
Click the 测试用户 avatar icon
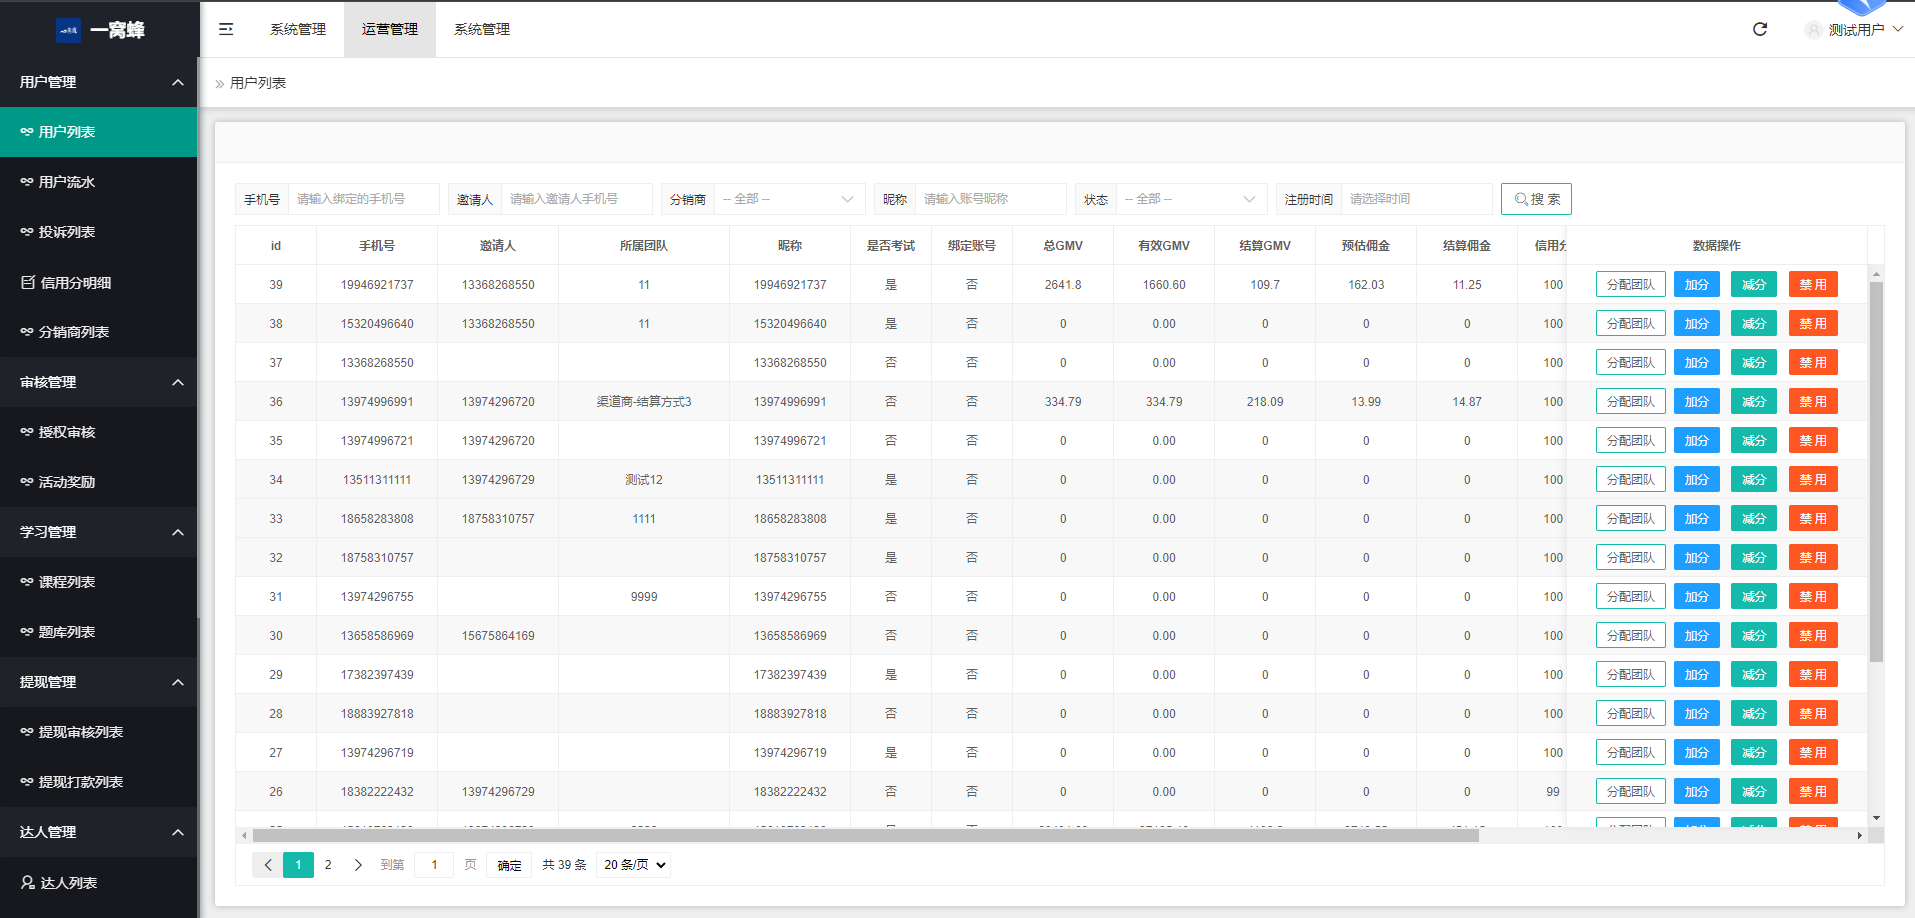(1814, 30)
